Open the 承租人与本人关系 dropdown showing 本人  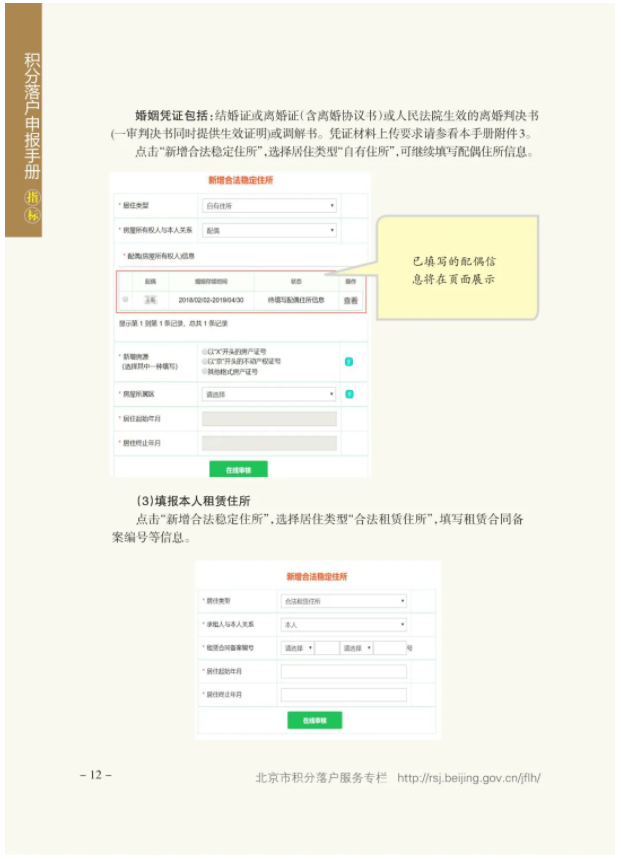[344, 625]
